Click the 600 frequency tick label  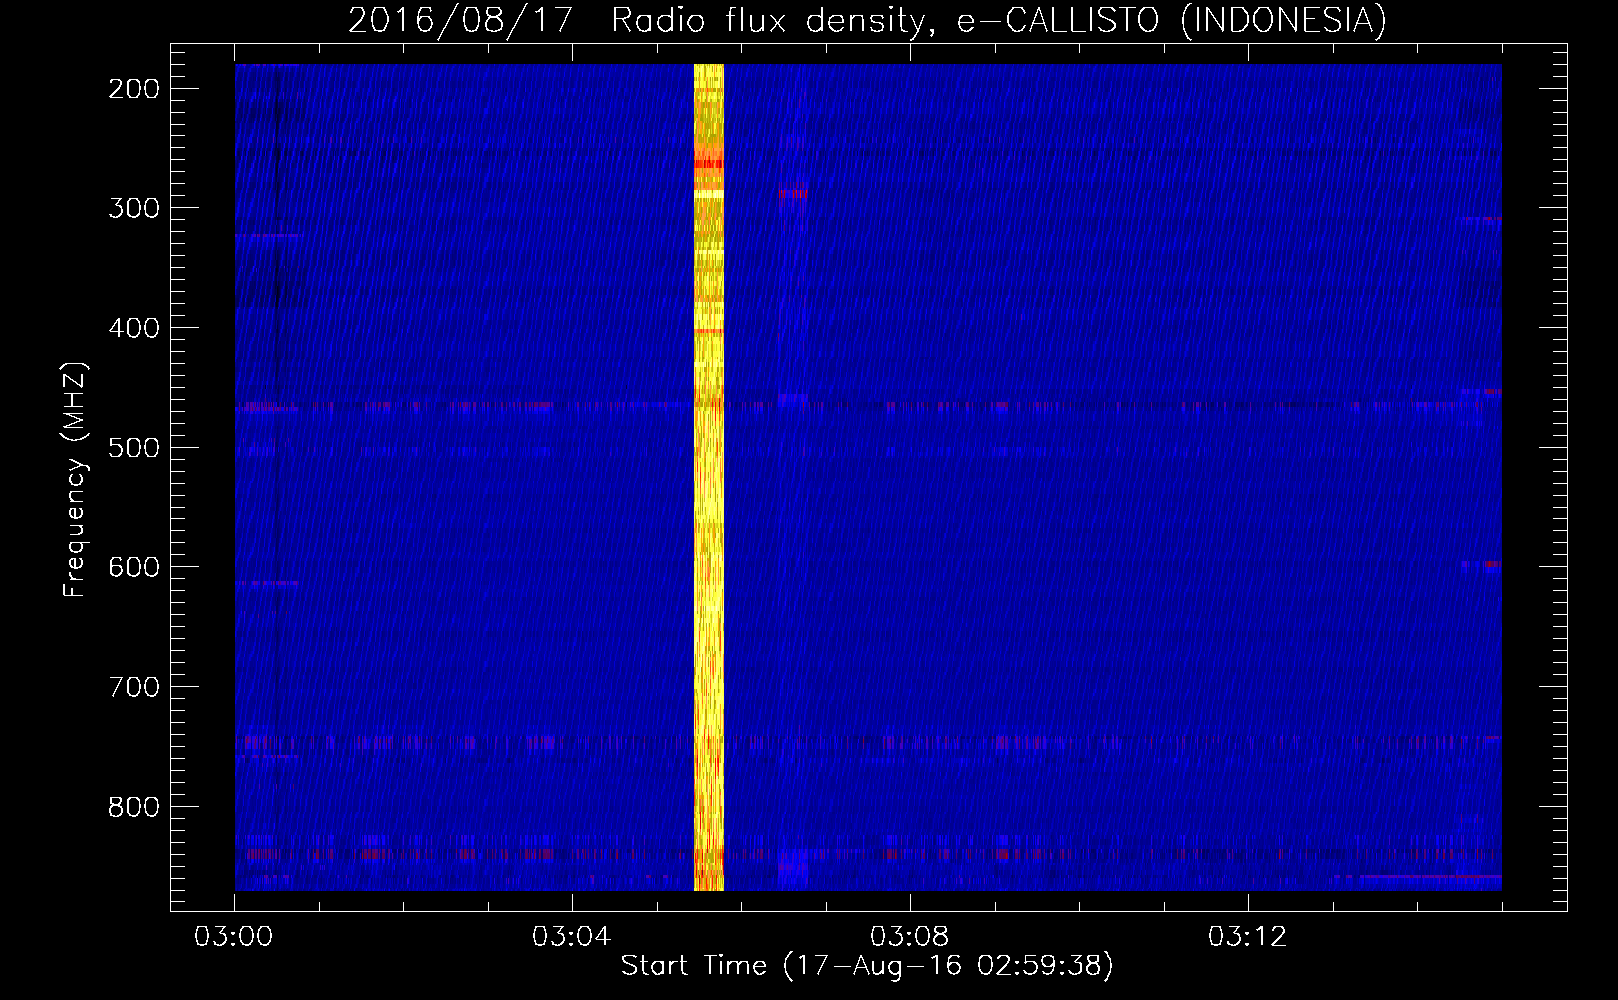coord(133,567)
